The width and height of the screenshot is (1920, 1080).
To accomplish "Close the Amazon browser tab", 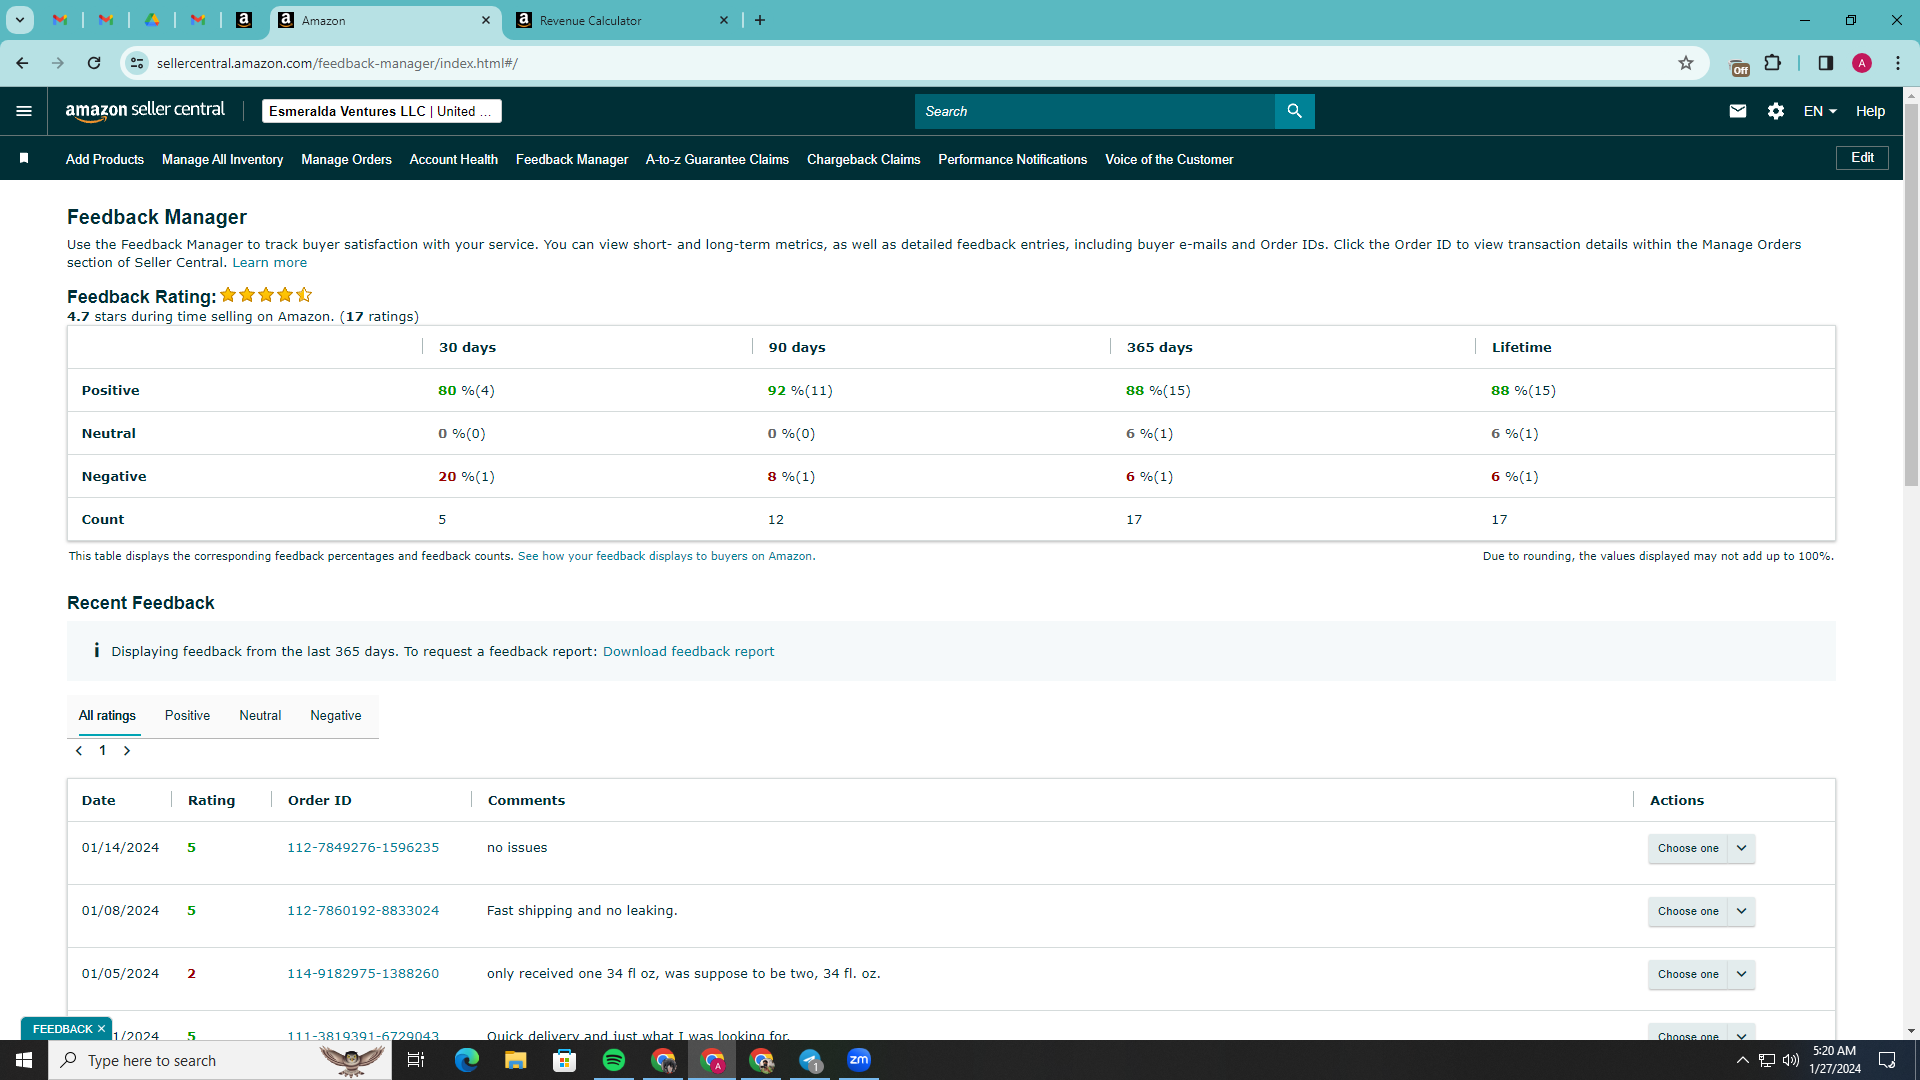I will coord(486,20).
